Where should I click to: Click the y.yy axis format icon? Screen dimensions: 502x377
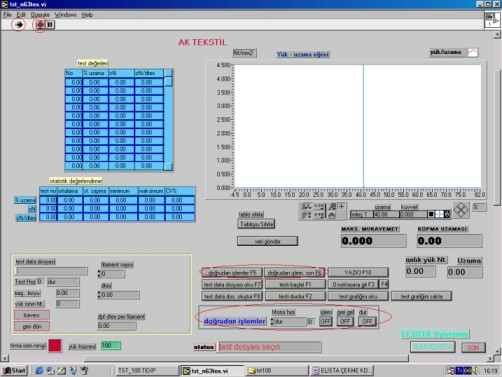click(319, 215)
